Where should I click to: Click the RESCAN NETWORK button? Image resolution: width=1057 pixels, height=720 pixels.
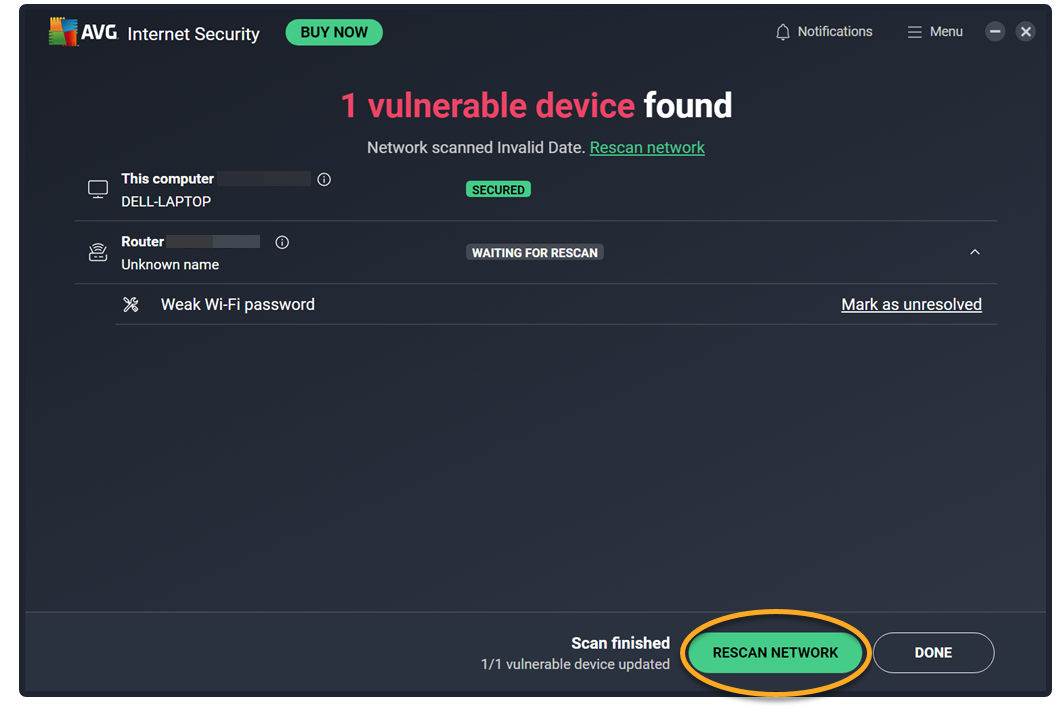775,653
